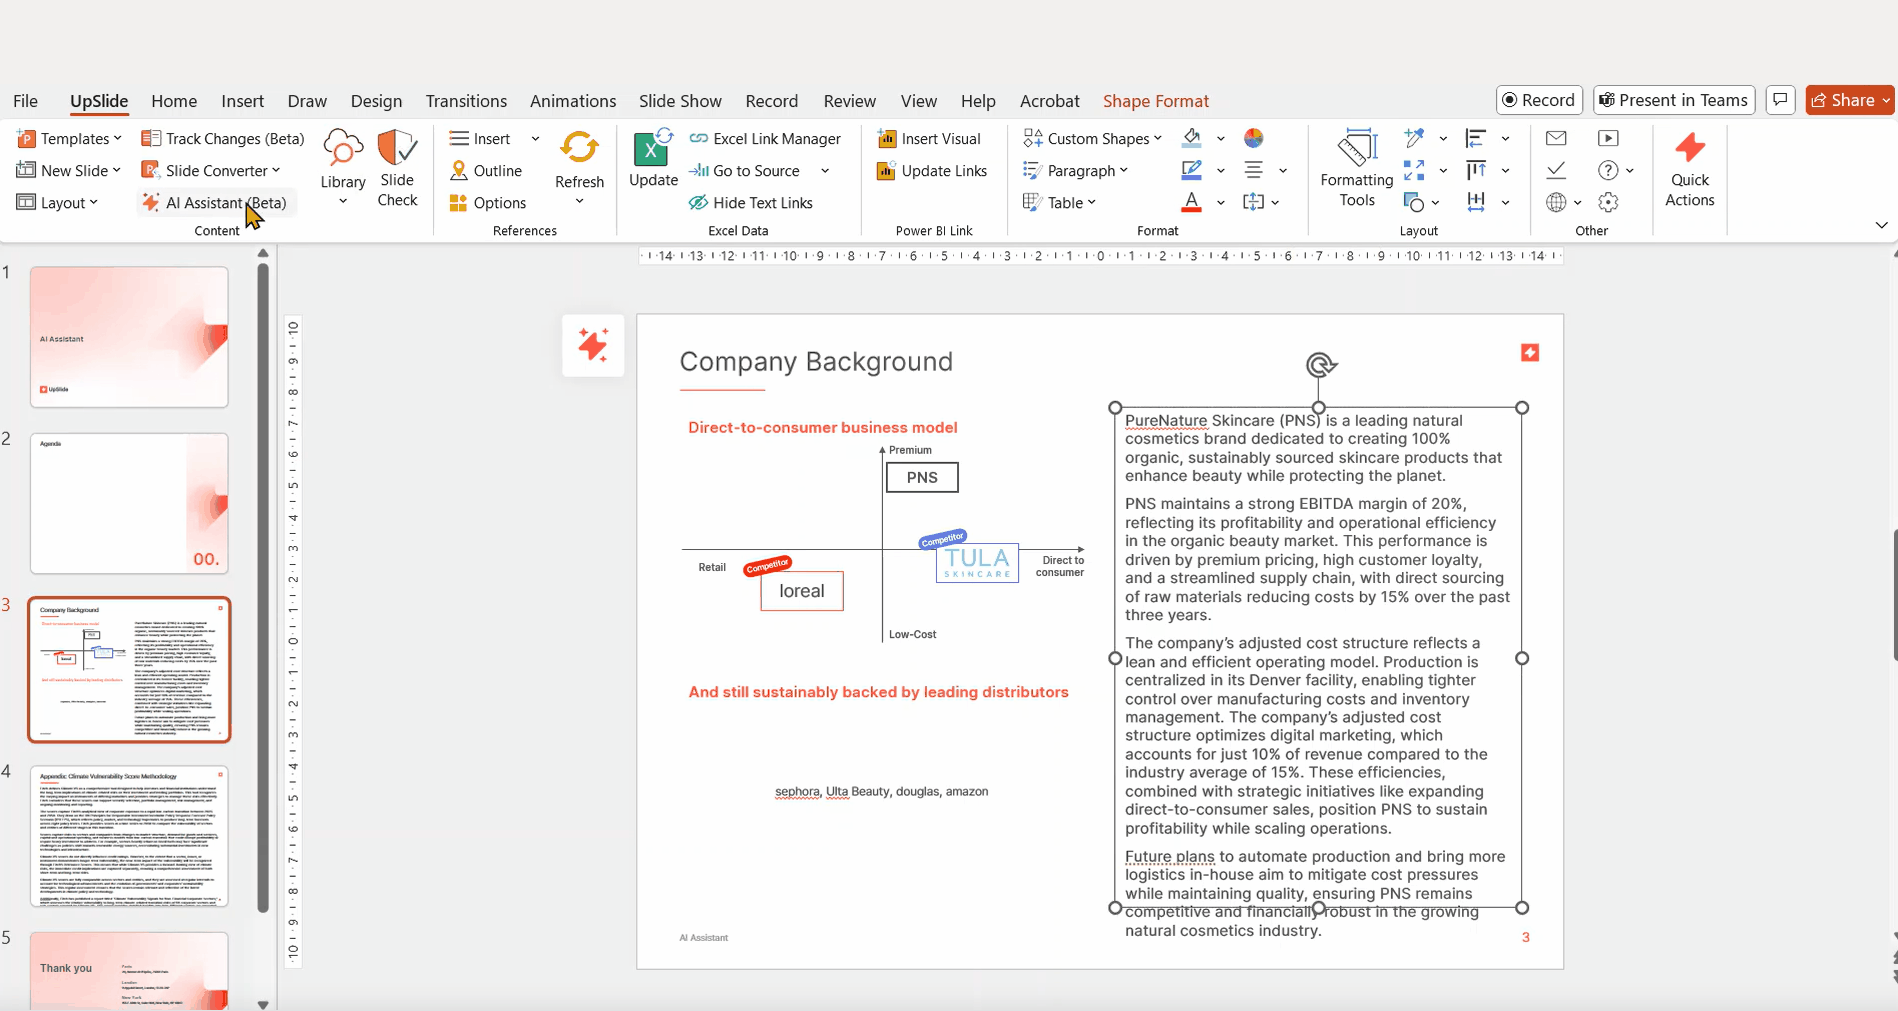Click the Share button

(x=1849, y=100)
